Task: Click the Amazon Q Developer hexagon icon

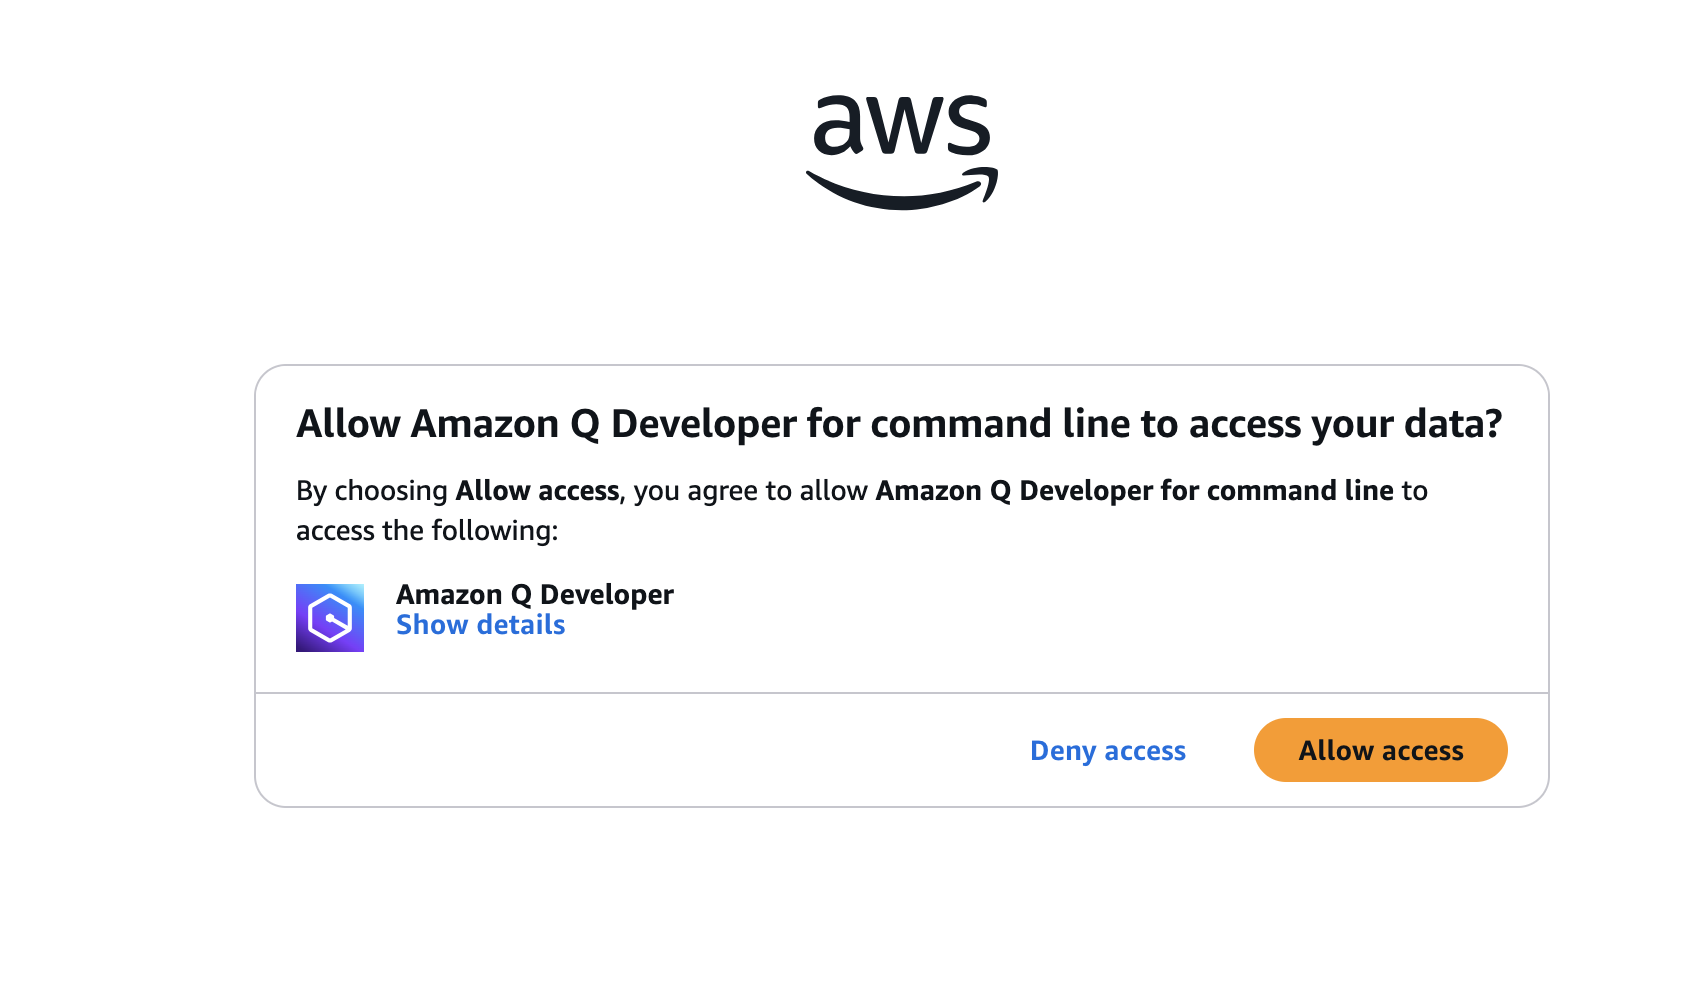Action: (330, 618)
